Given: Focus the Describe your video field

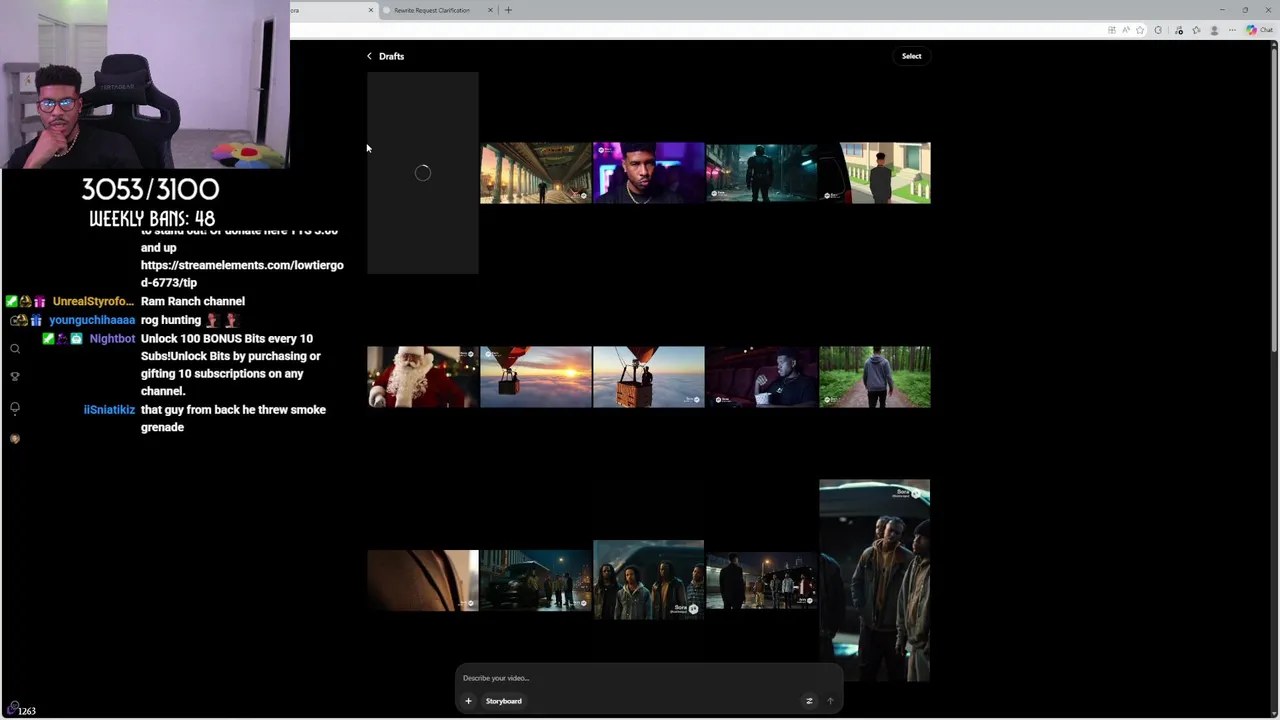Looking at the screenshot, I should point(648,678).
